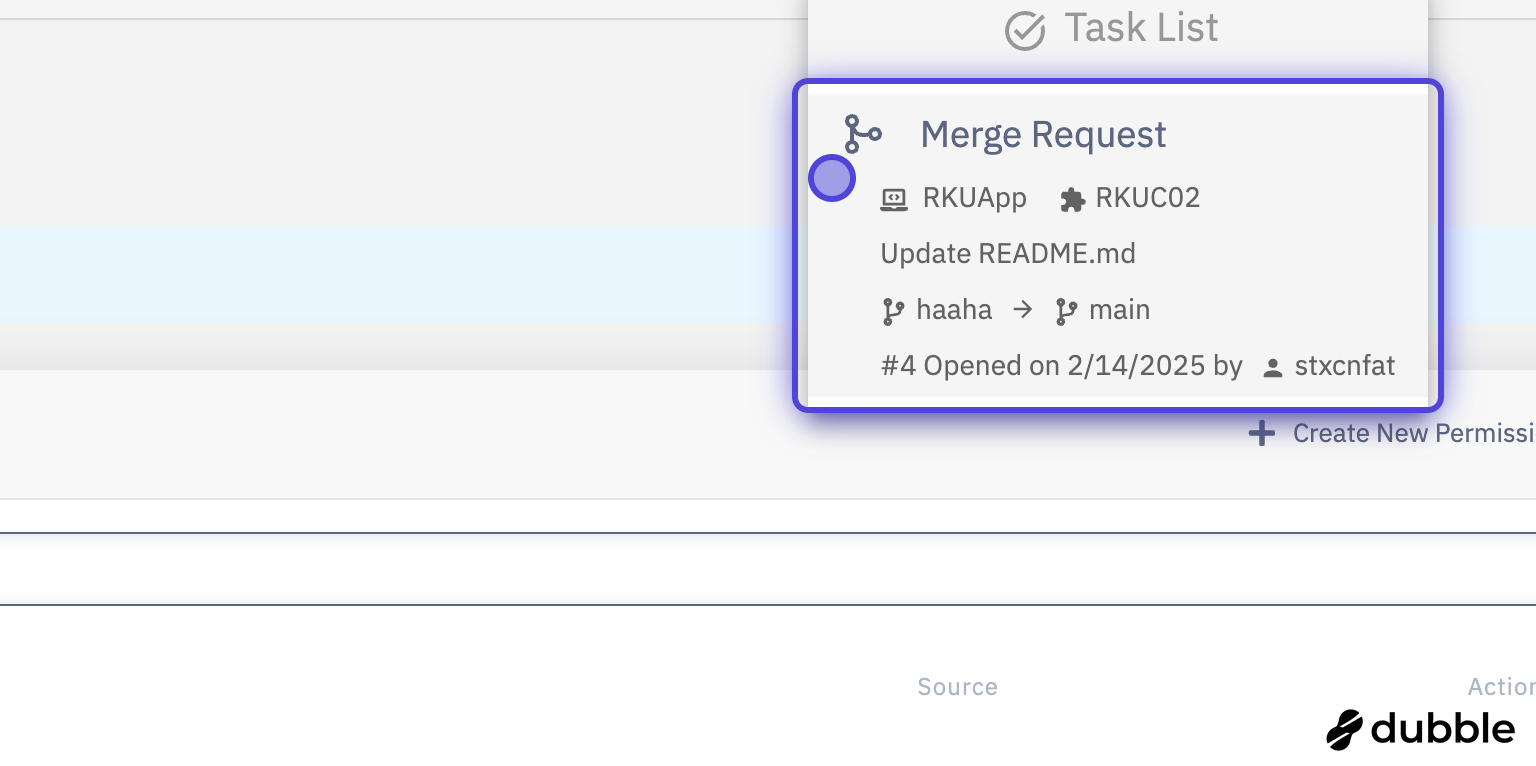The height and width of the screenshot is (766, 1536).
Task: Click the haaha source branch name
Action: [954, 310]
